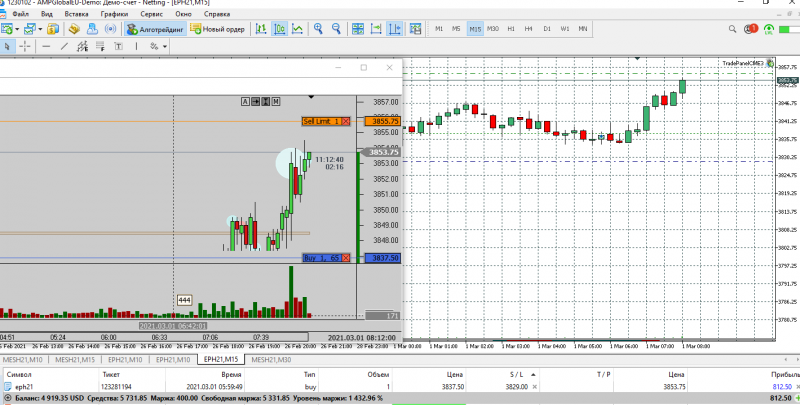Image resolution: width=800 pixels, height=405 pixels.
Task: Open the chart profiles icon
Action: (x=30, y=29)
